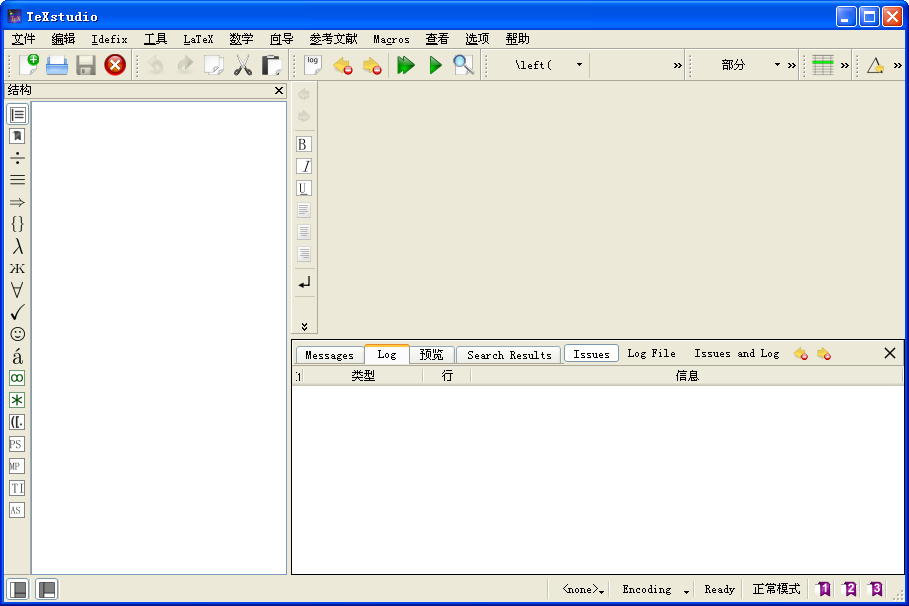Open the Greek letters lambda symbol panel

17,246
